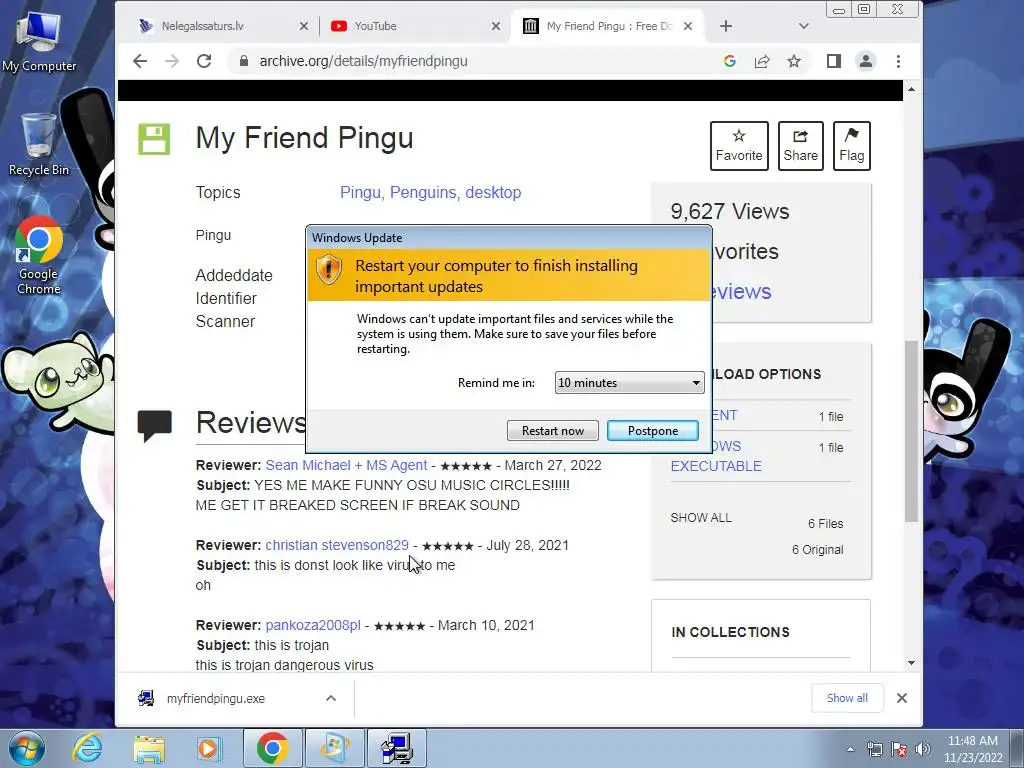The height and width of the screenshot is (768, 1024).
Task: Reload the archive.org page
Action: [204, 61]
